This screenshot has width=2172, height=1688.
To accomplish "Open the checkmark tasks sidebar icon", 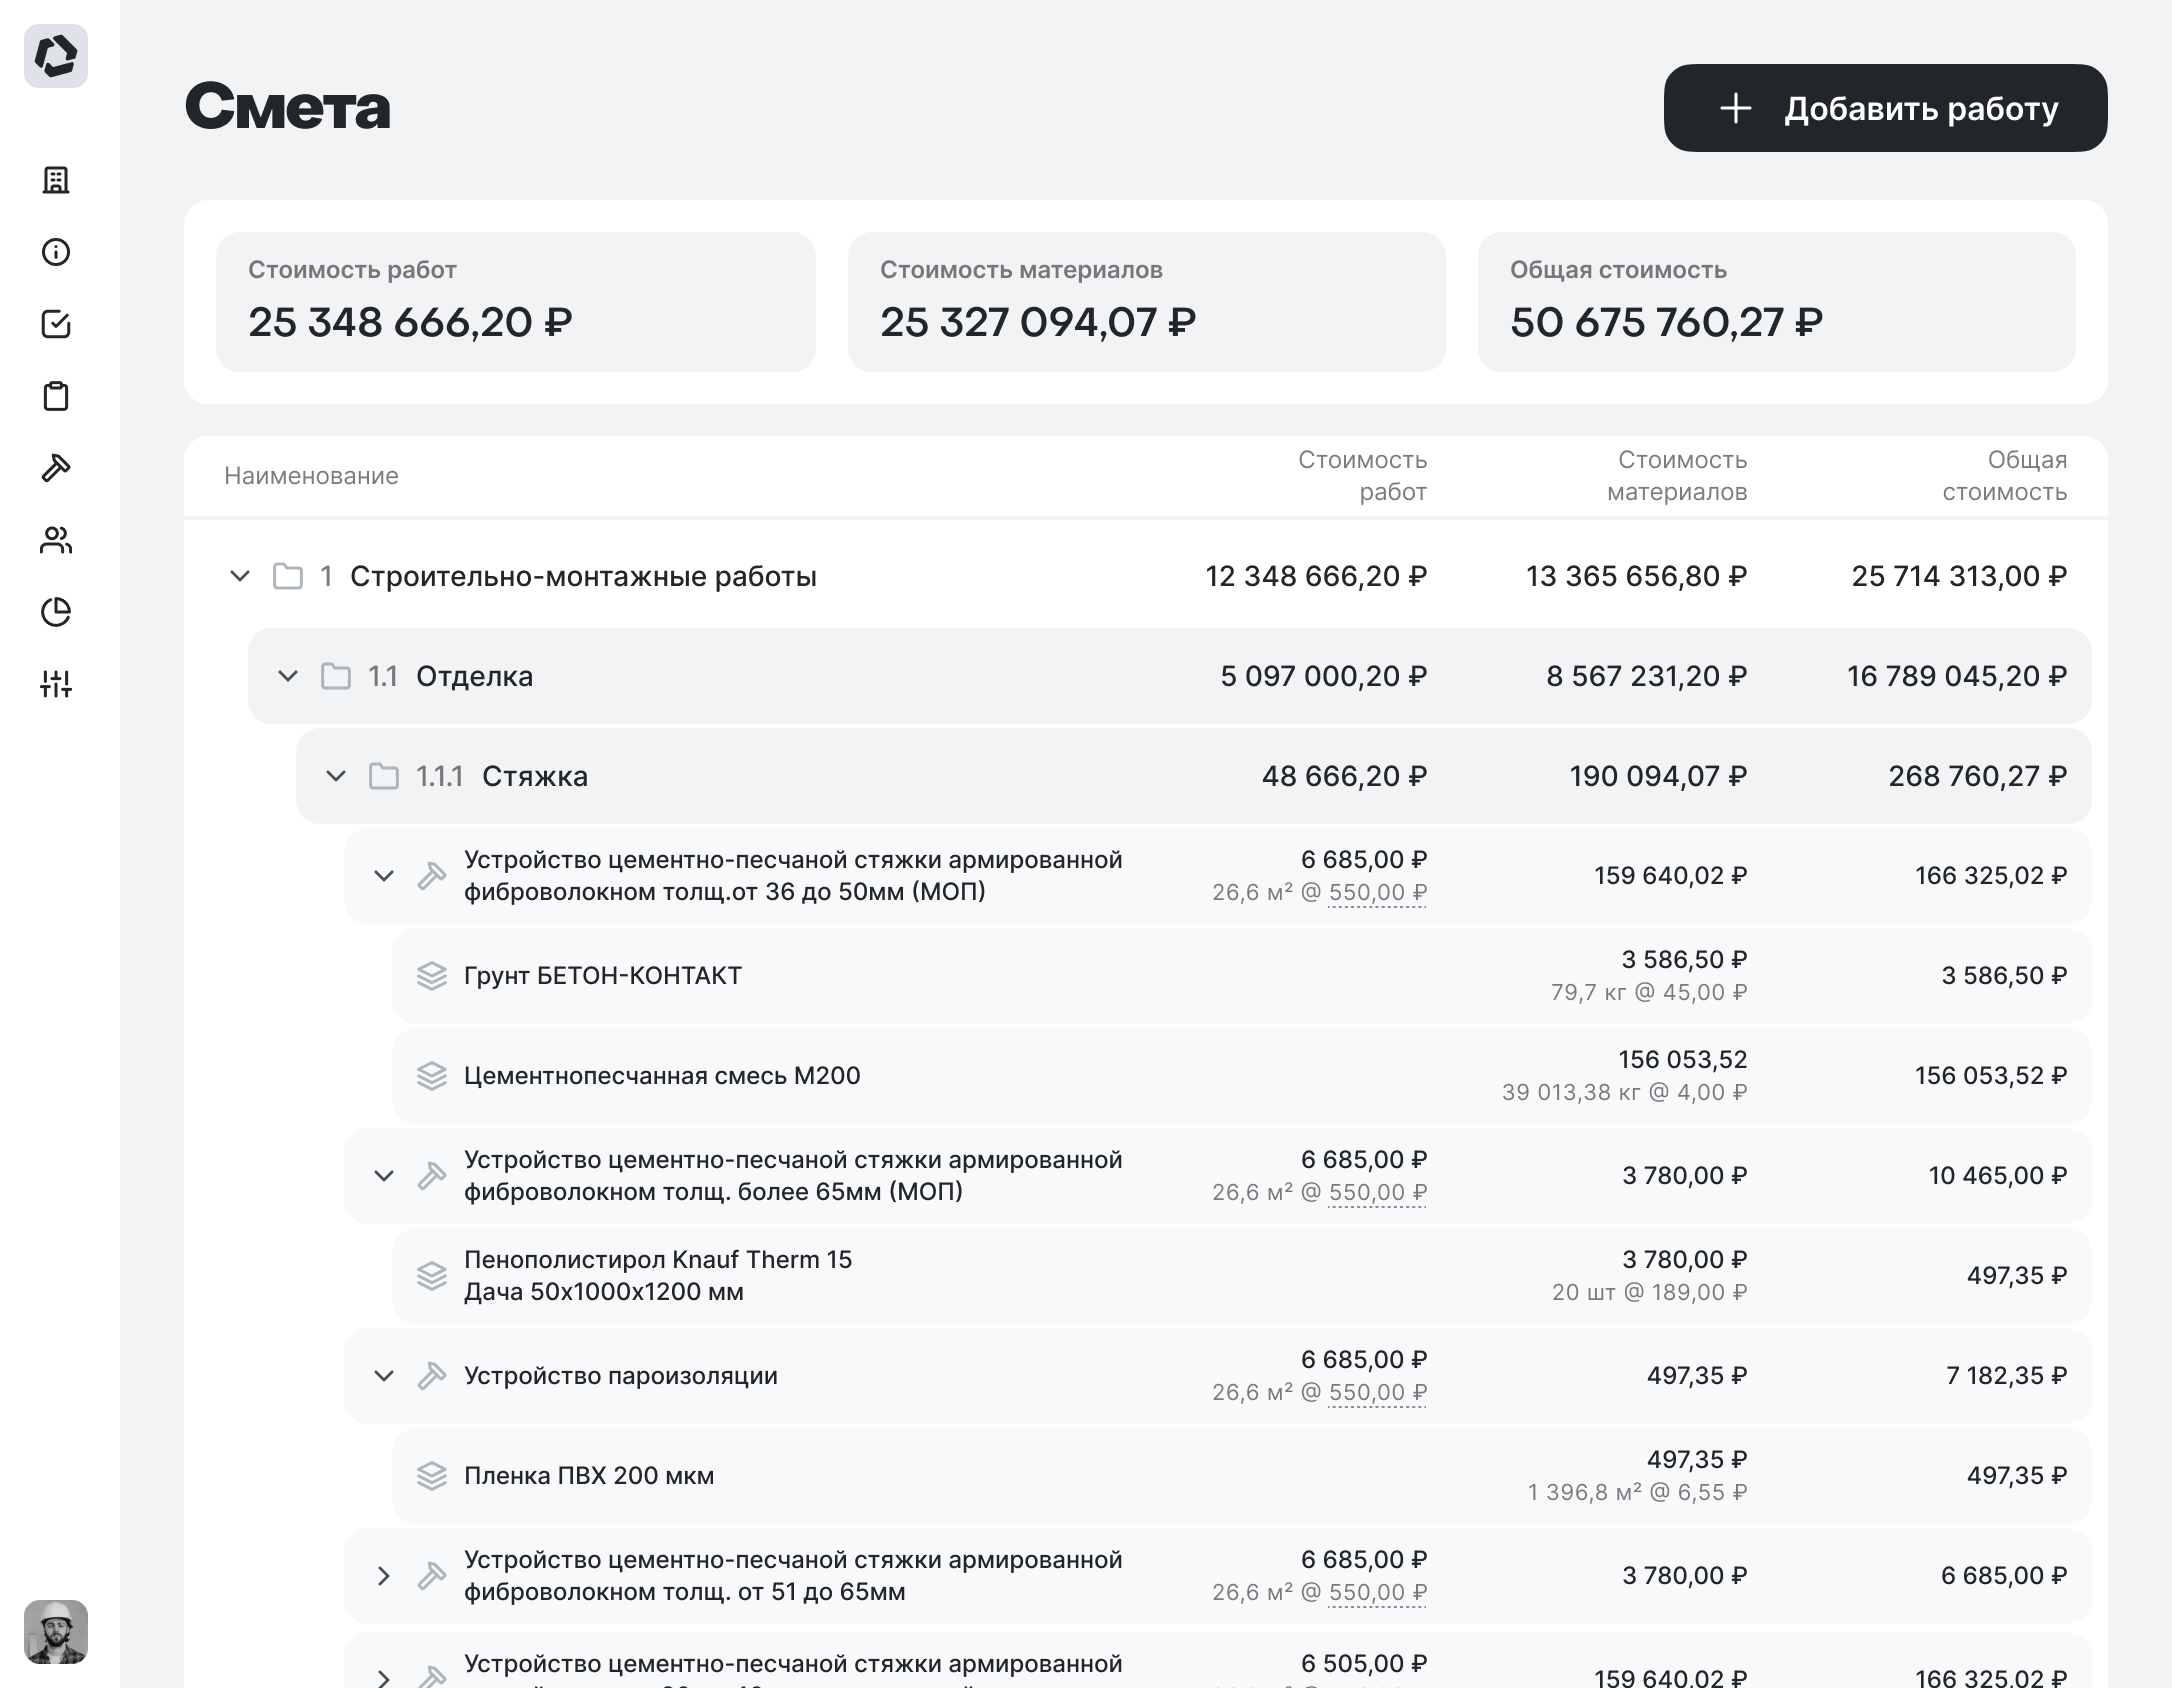I will point(56,324).
